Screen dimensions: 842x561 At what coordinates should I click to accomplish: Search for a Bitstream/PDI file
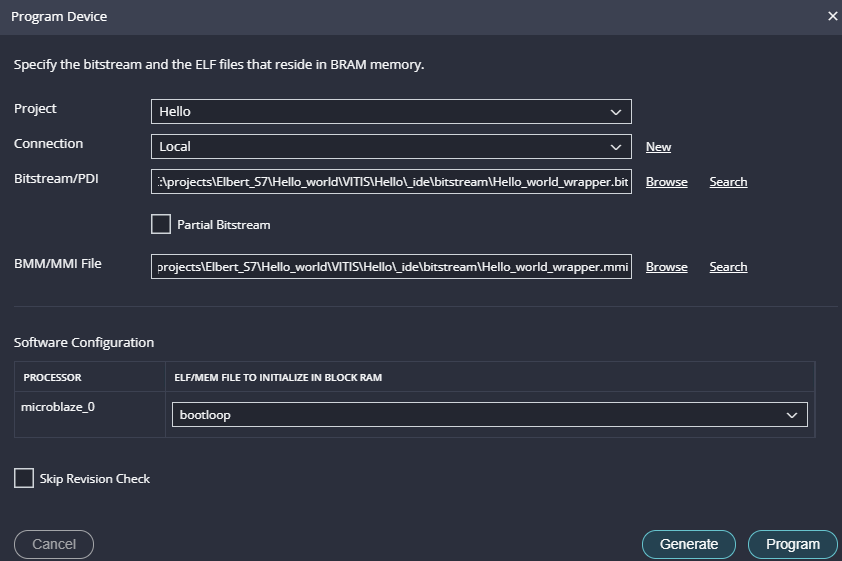(x=728, y=182)
